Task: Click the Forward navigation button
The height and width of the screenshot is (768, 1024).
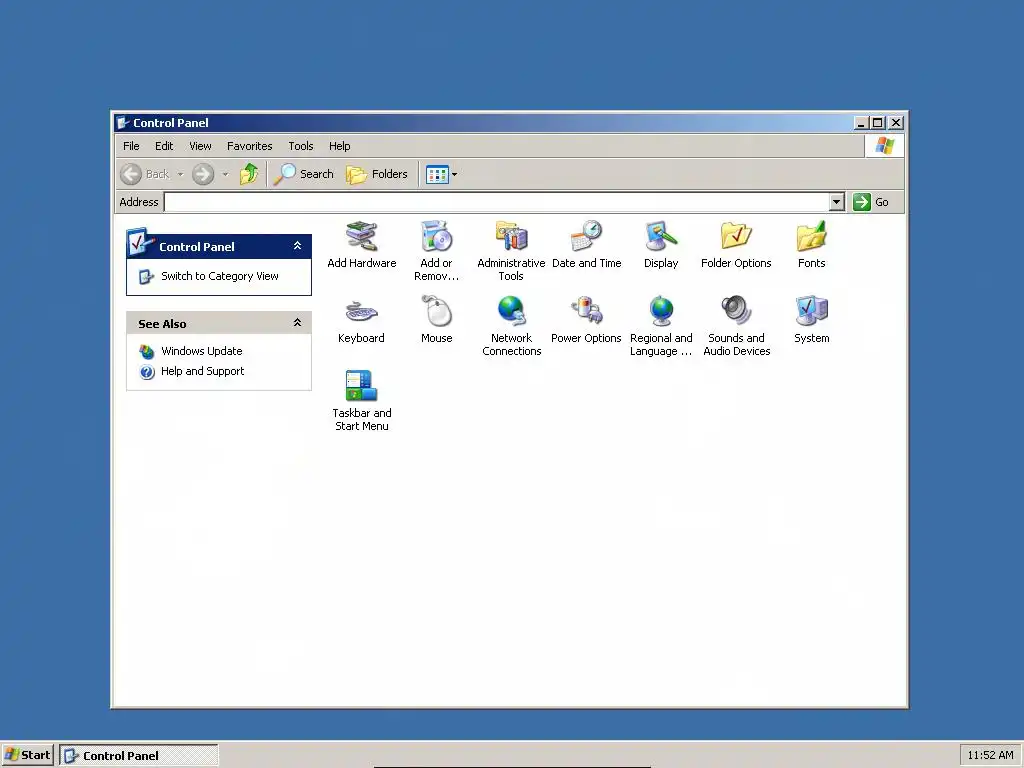Action: 203,174
